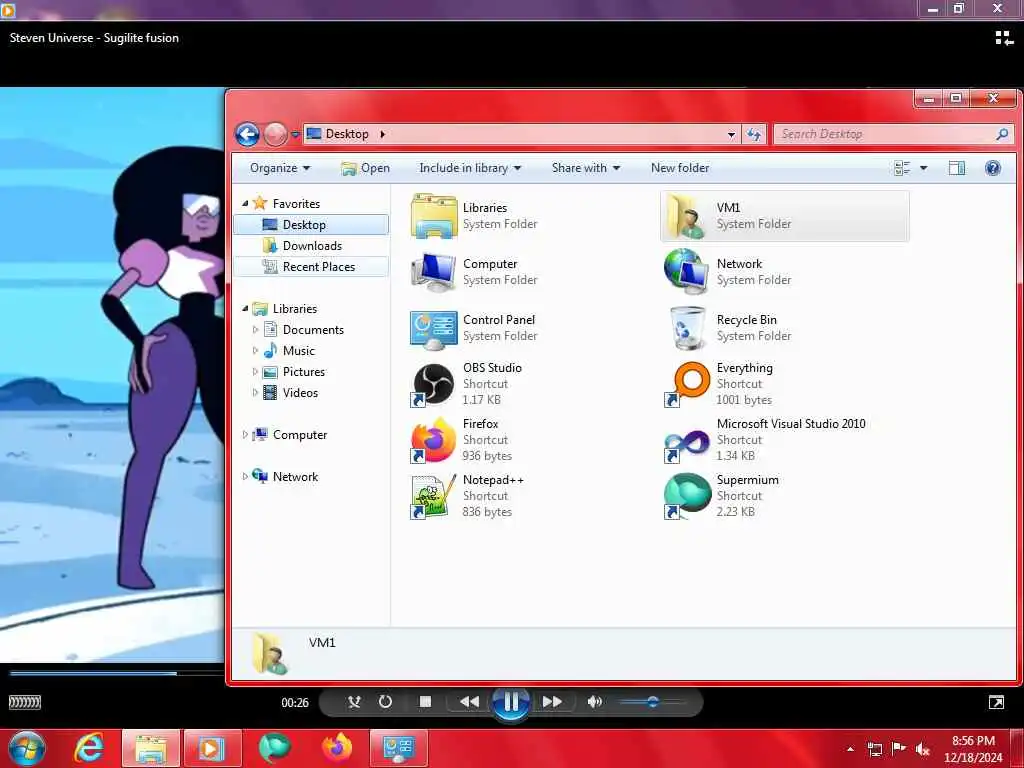Viewport: 1024px width, 768px height.
Task: Select the Everything shortcut icon
Action: tap(687, 384)
